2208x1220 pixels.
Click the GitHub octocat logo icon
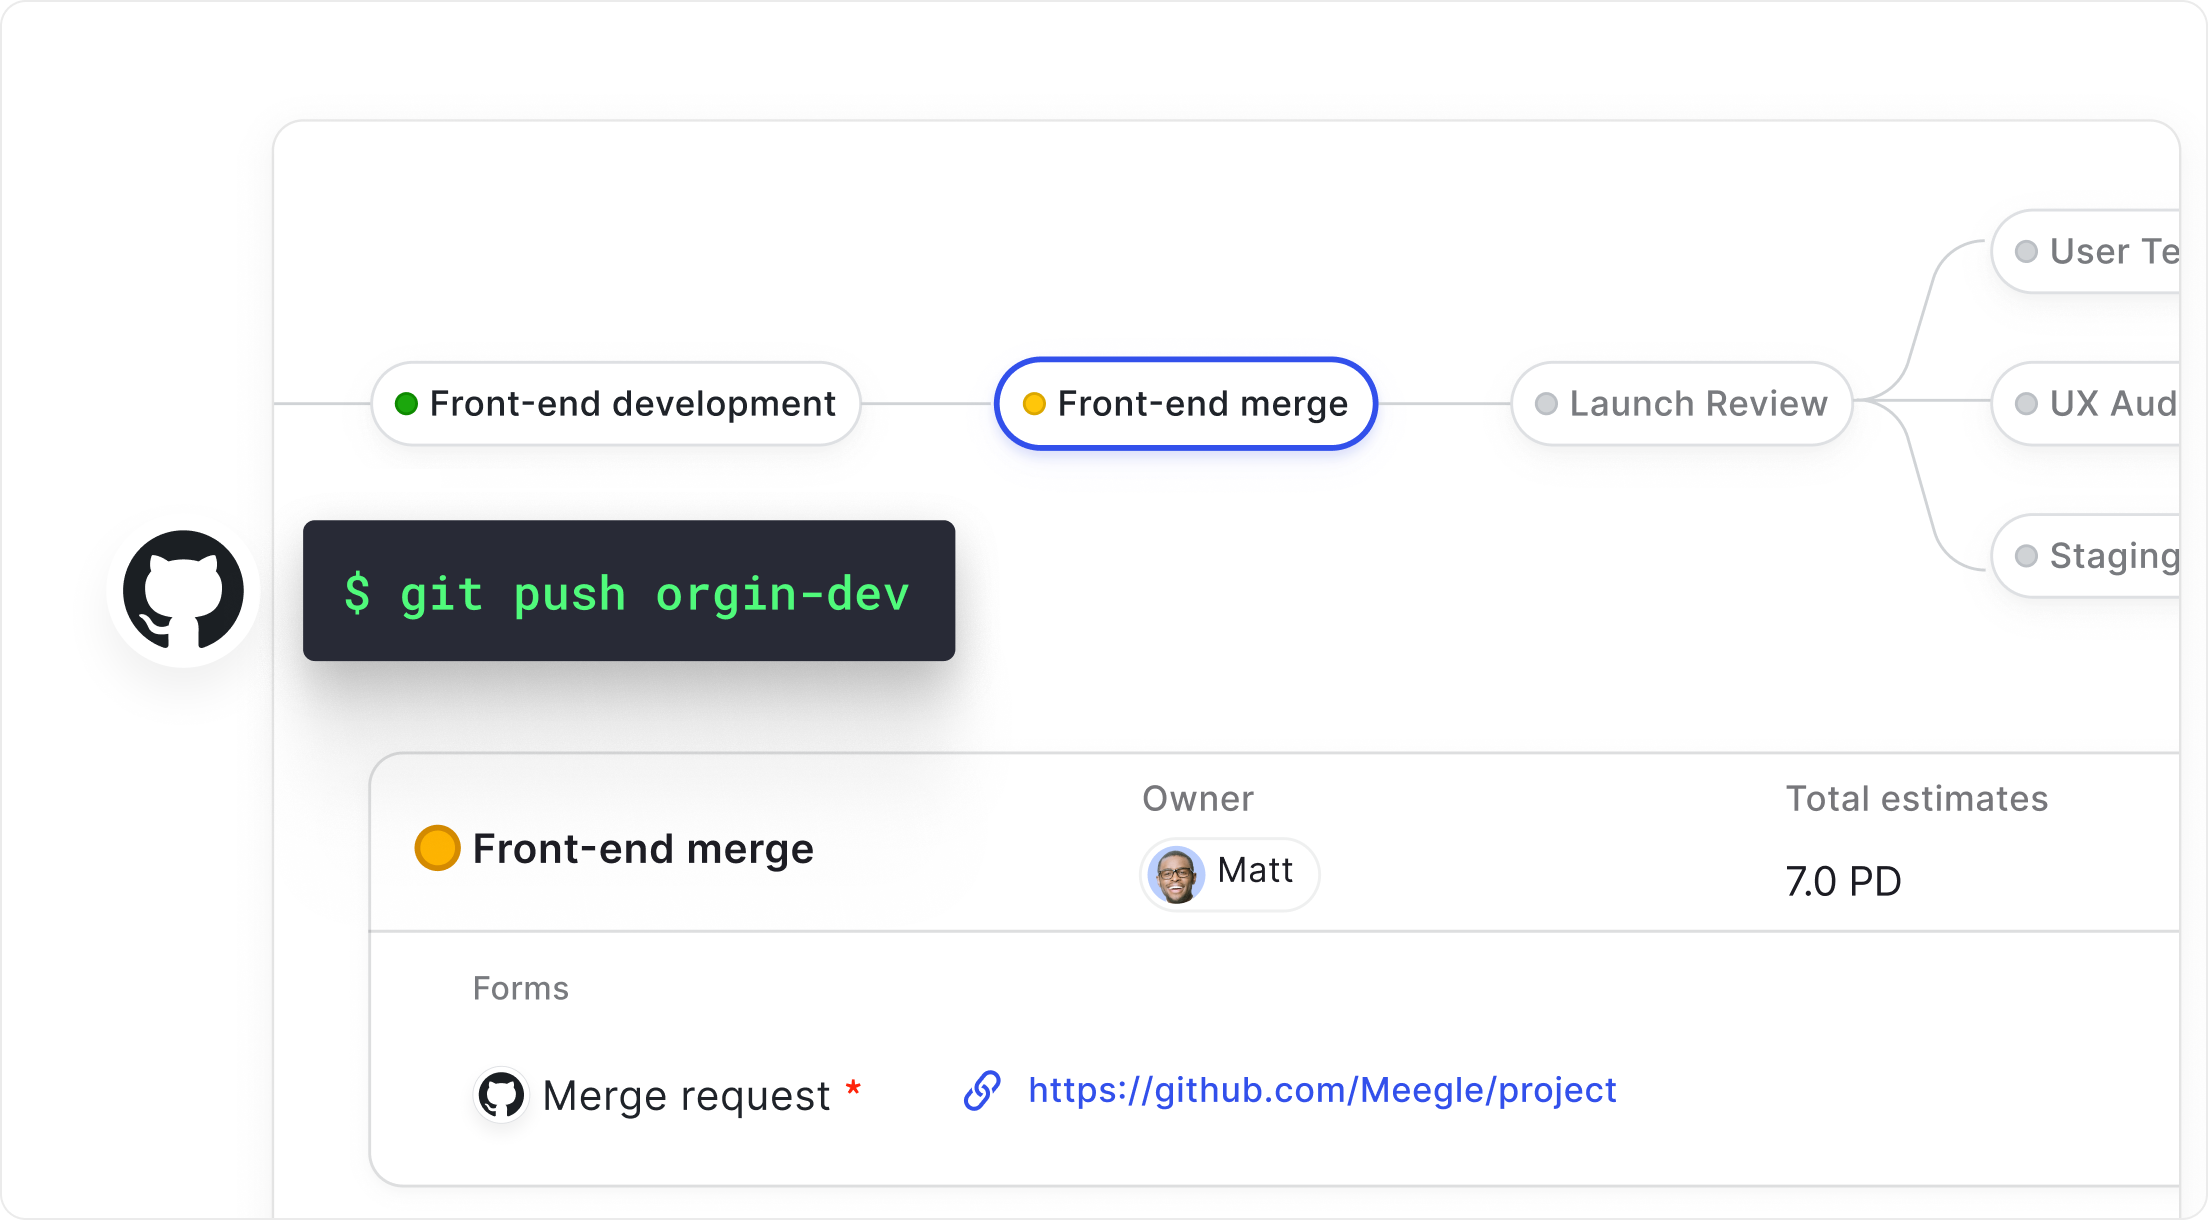[x=183, y=590]
